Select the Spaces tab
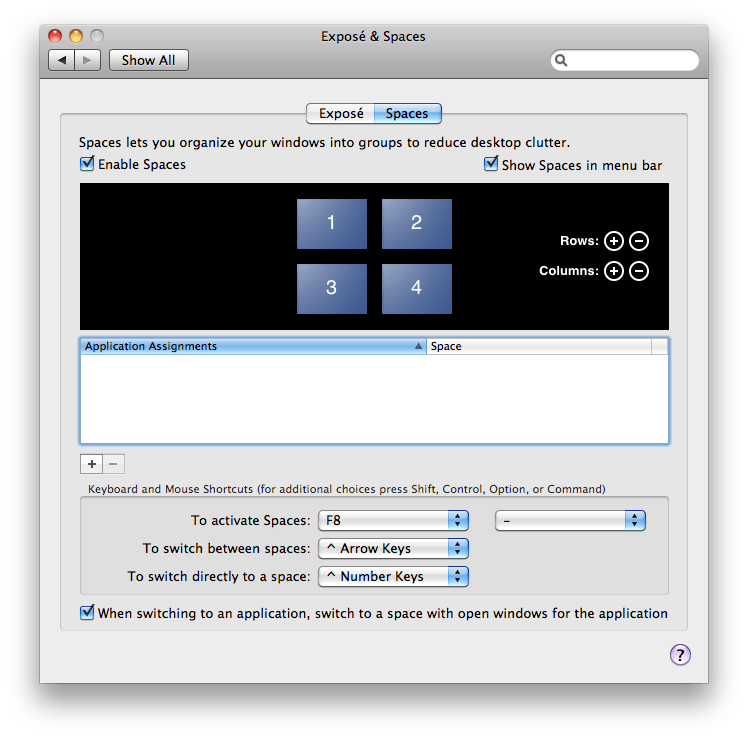The image size is (748, 738). coord(407,114)
